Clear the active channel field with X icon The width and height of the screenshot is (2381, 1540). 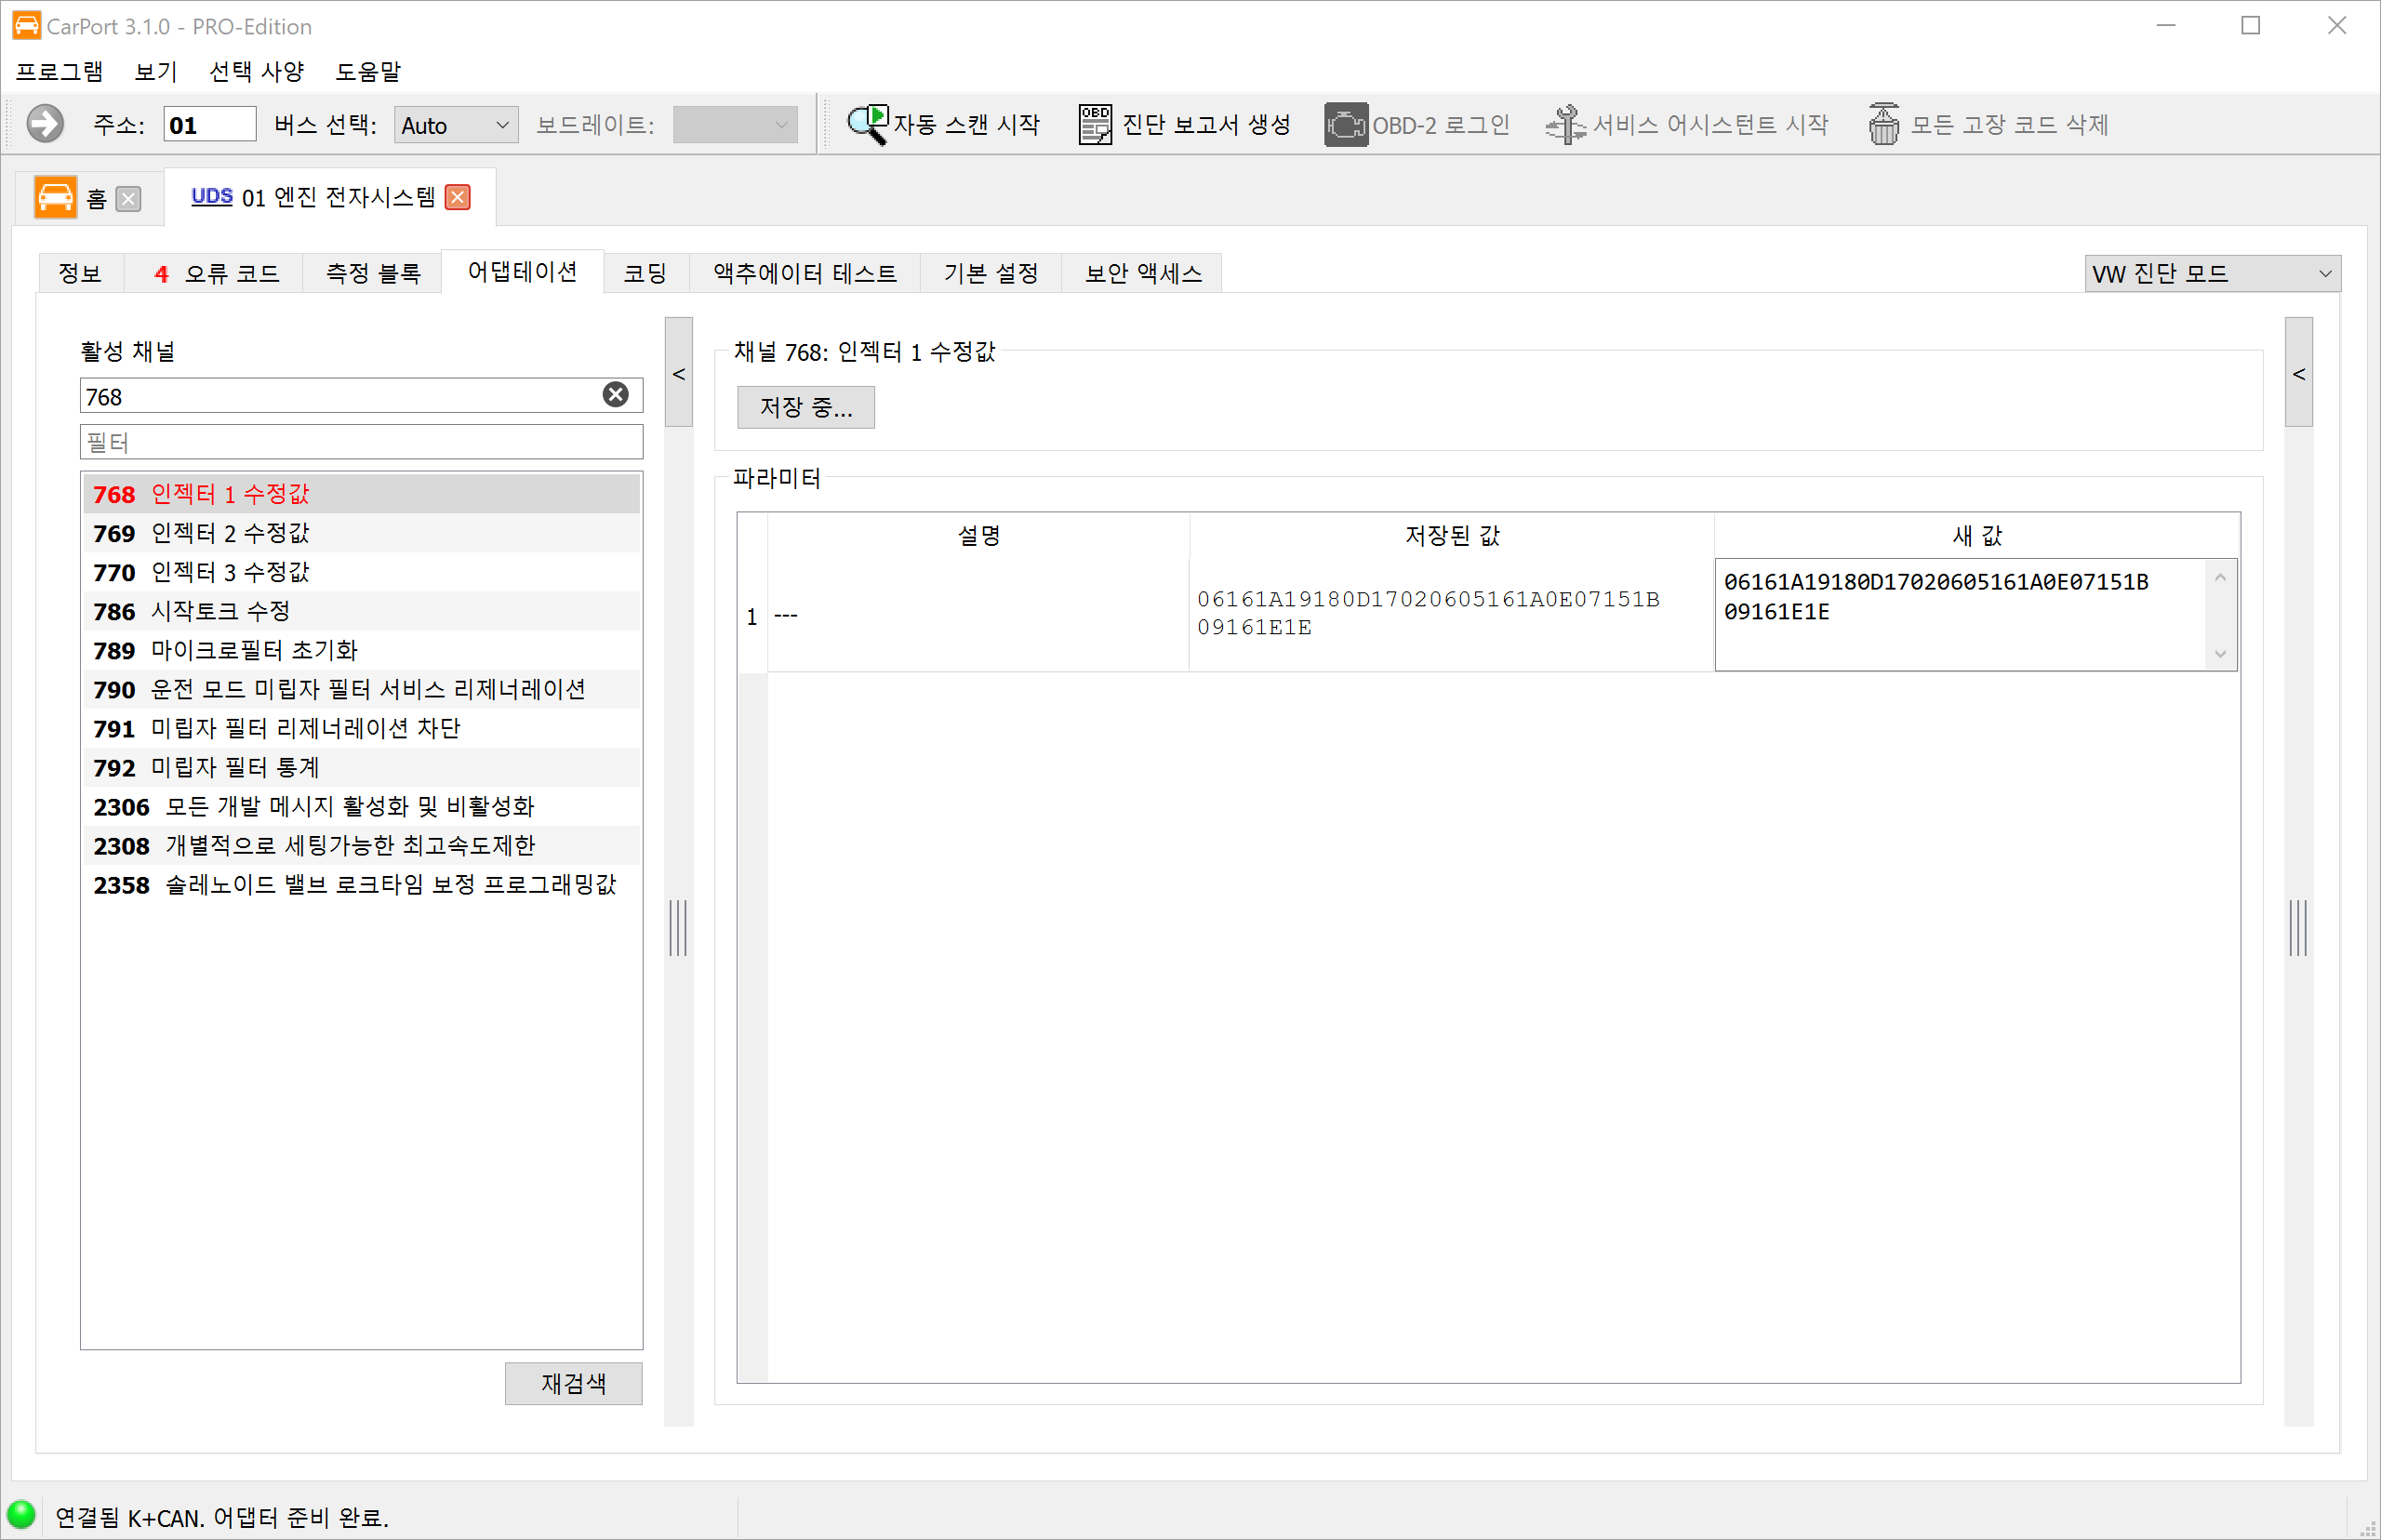616,395
